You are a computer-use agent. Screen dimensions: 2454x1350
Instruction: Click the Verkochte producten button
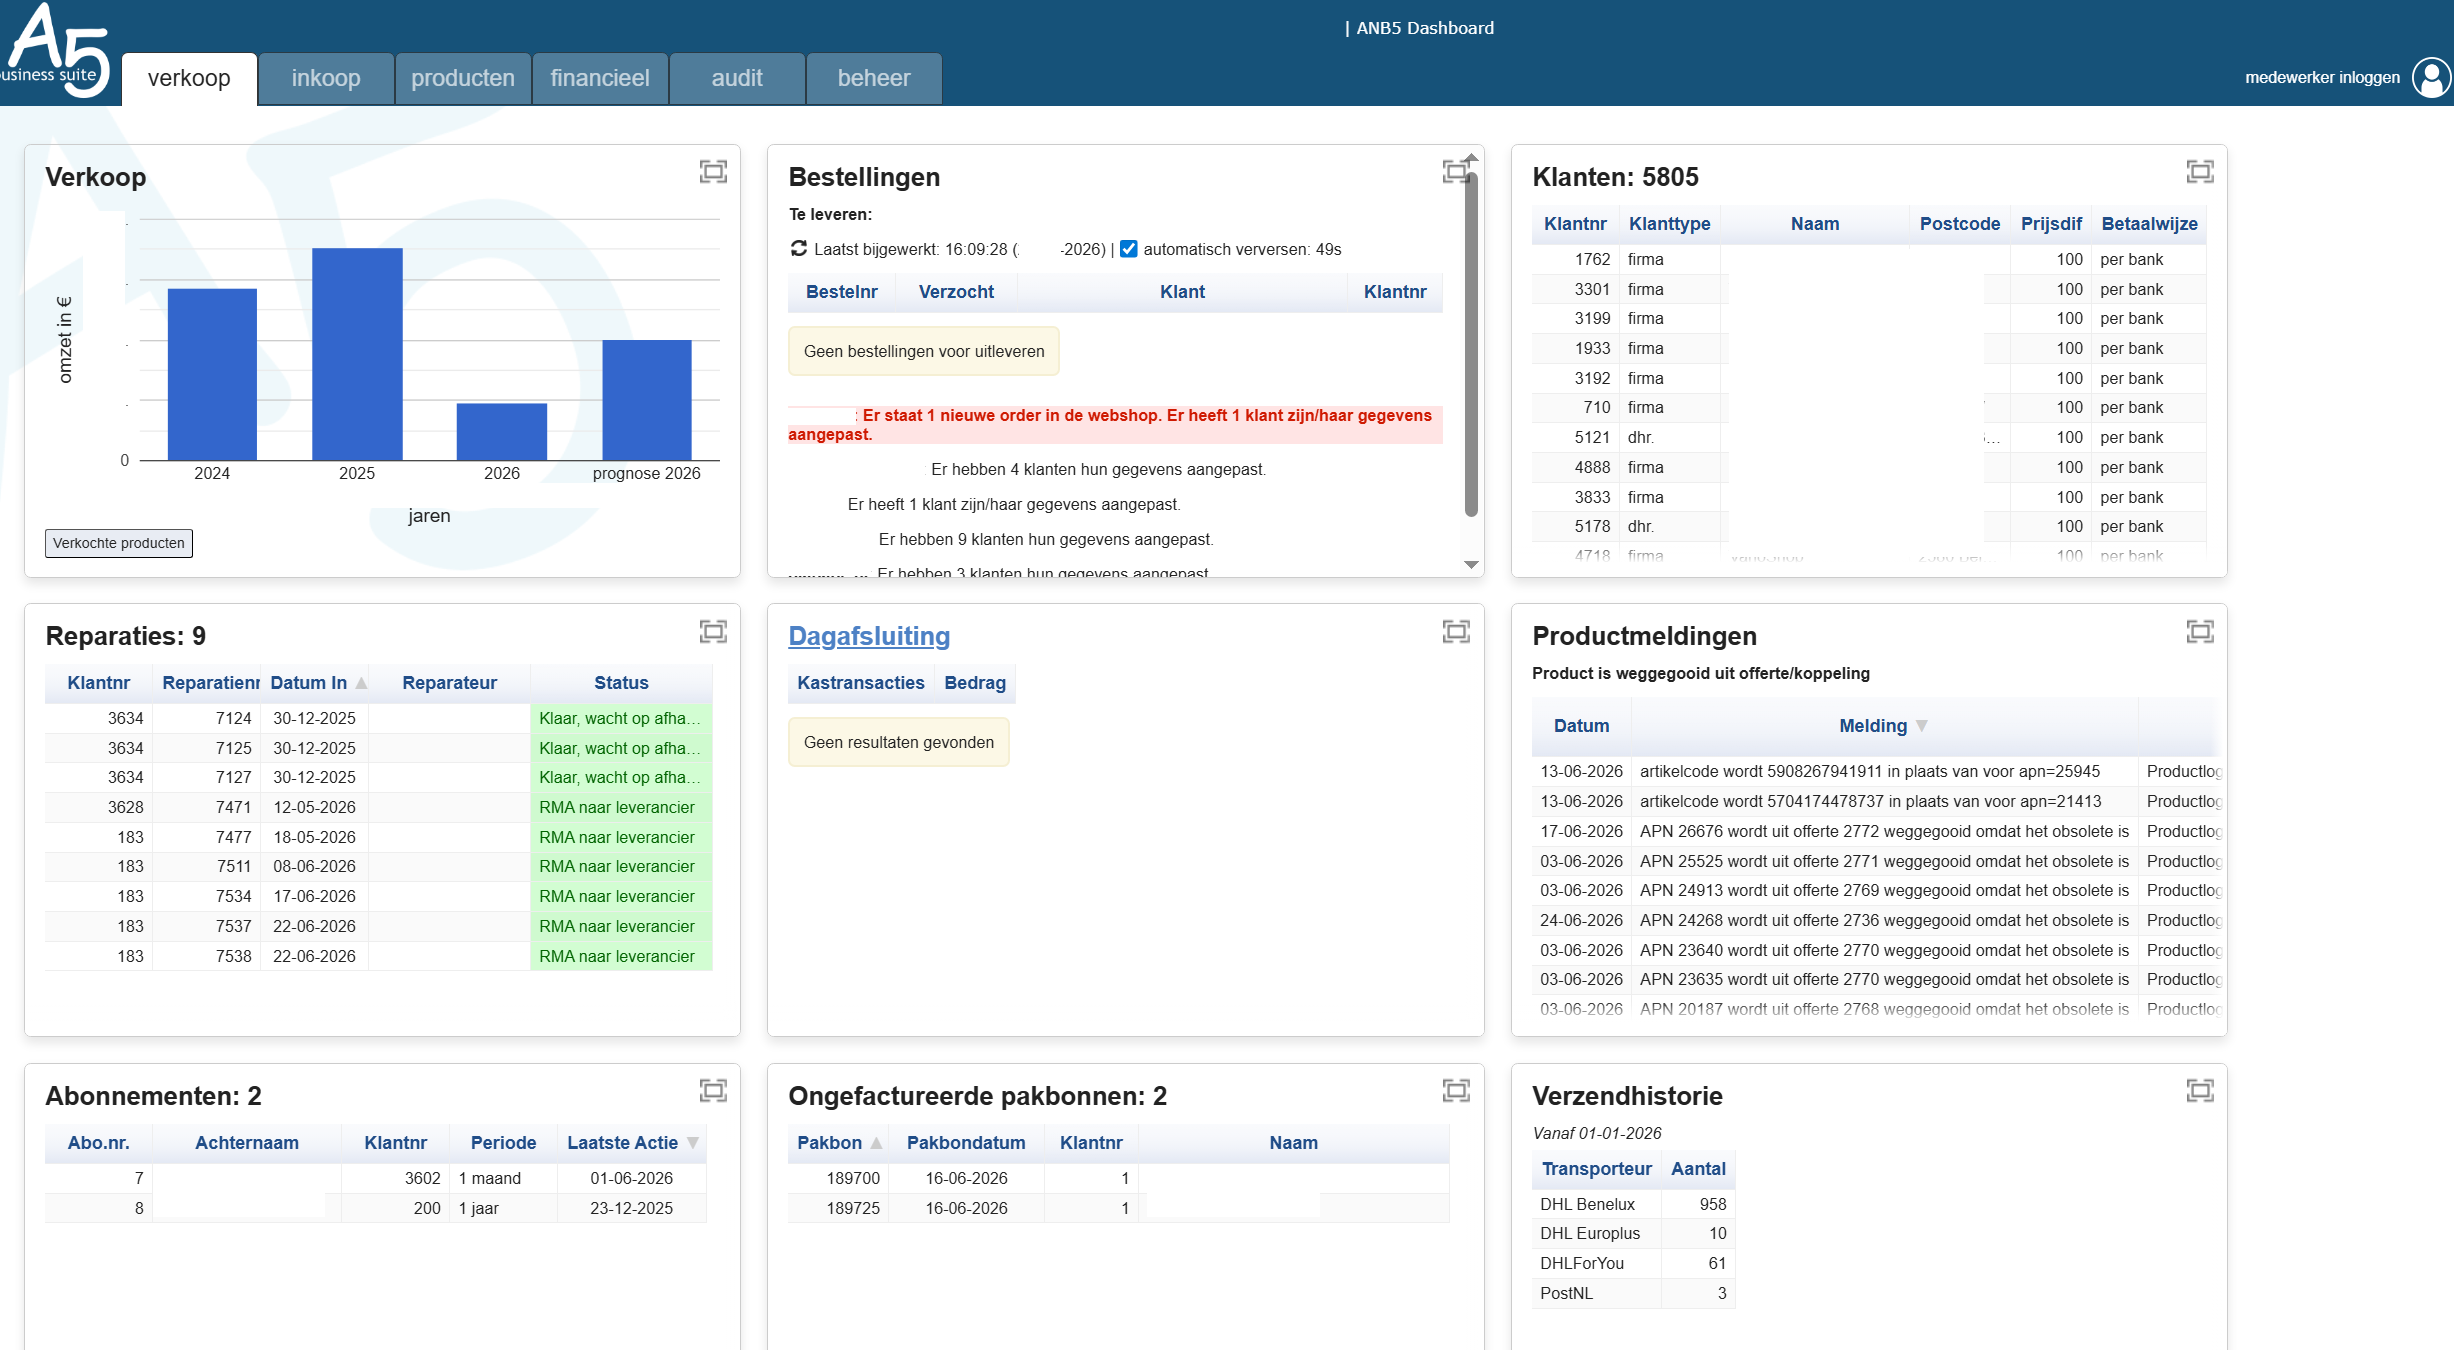pyautogui.click(x=119, y=543)
